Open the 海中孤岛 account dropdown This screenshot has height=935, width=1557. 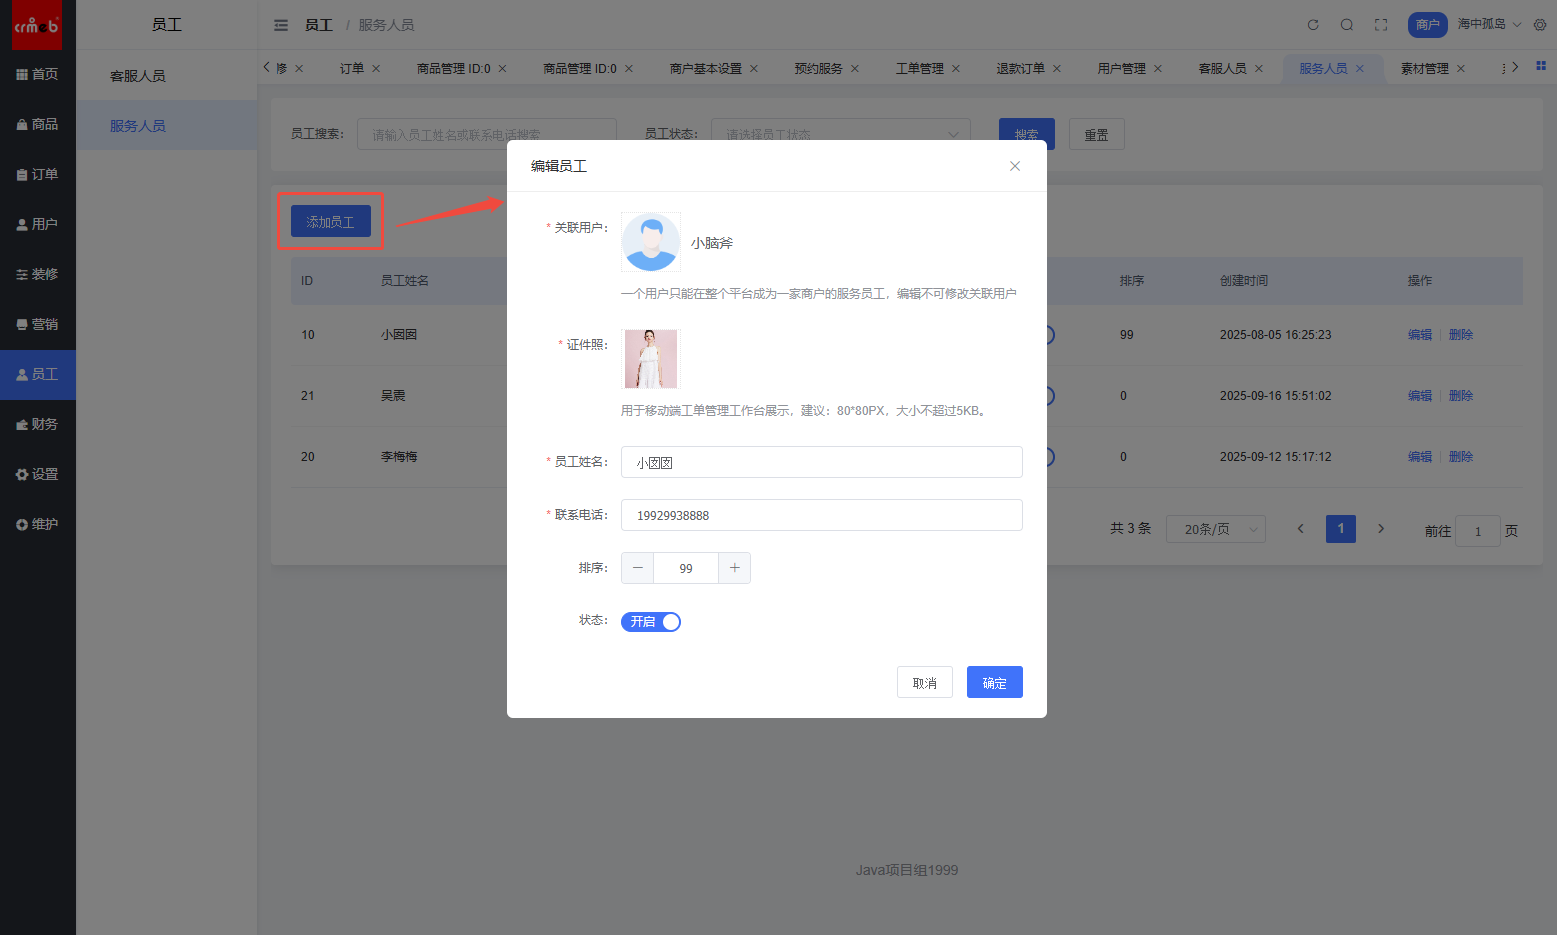(1488, 24)
